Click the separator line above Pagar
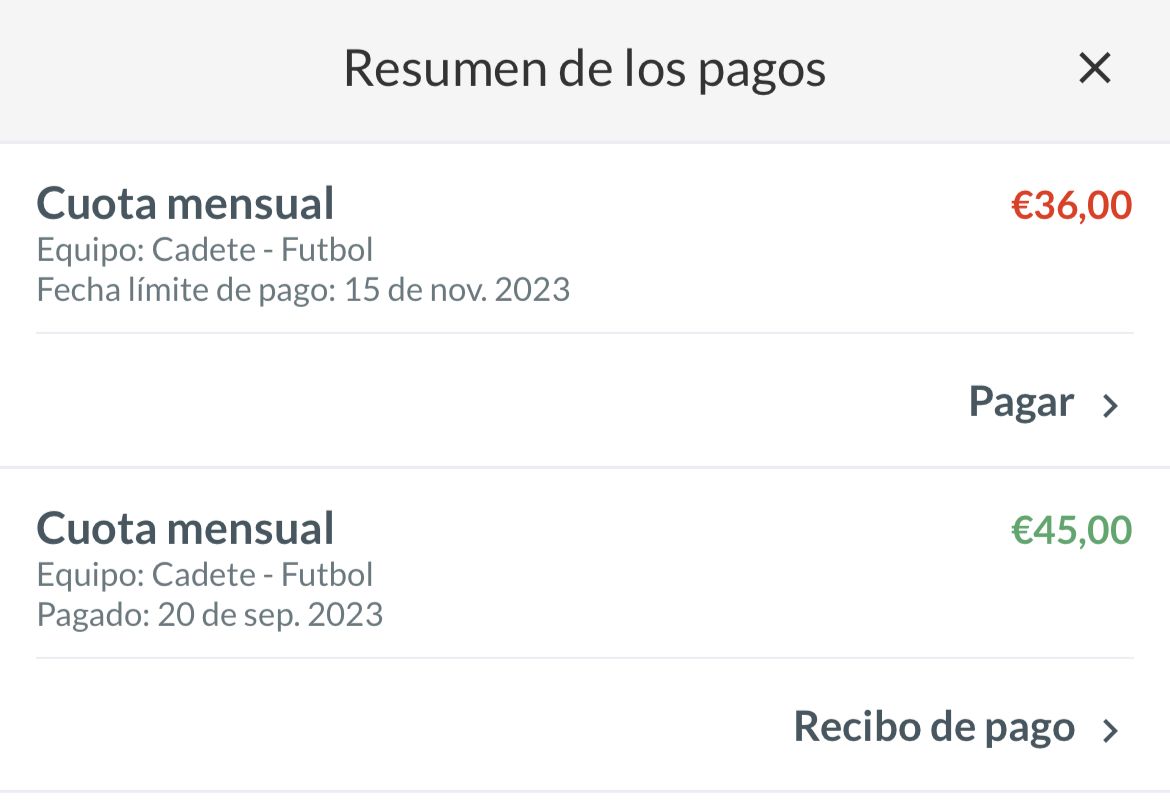This screenshot has width=1170, height=801. pos(584,333)
